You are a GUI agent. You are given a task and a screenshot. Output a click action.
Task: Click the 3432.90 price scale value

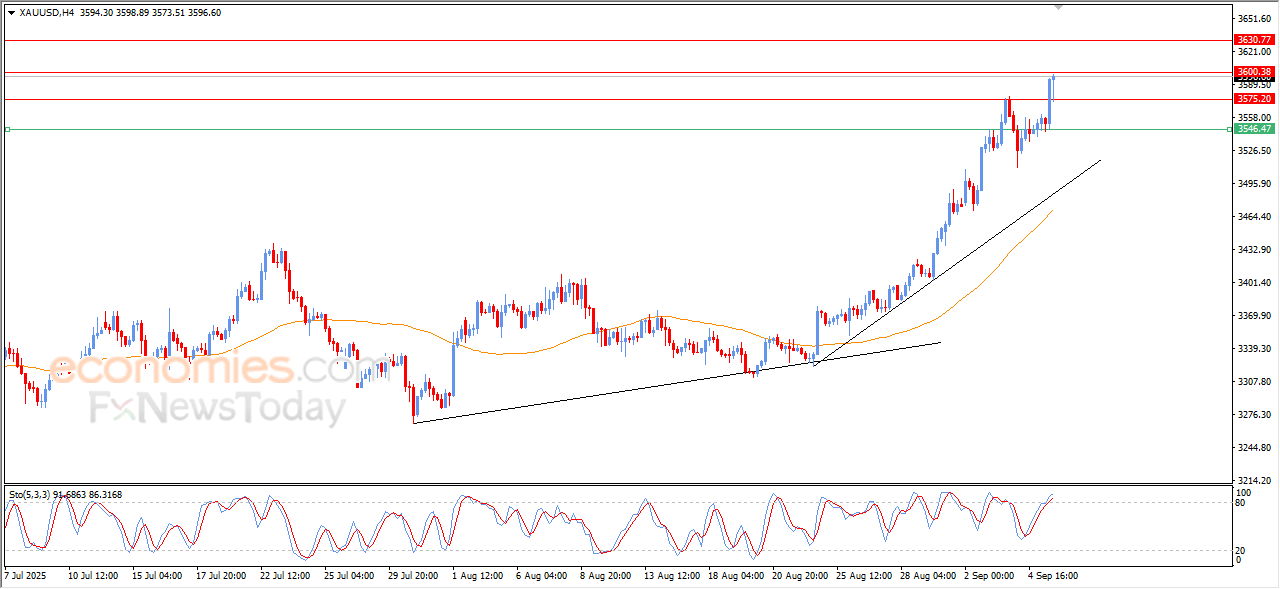[1254, 249]
